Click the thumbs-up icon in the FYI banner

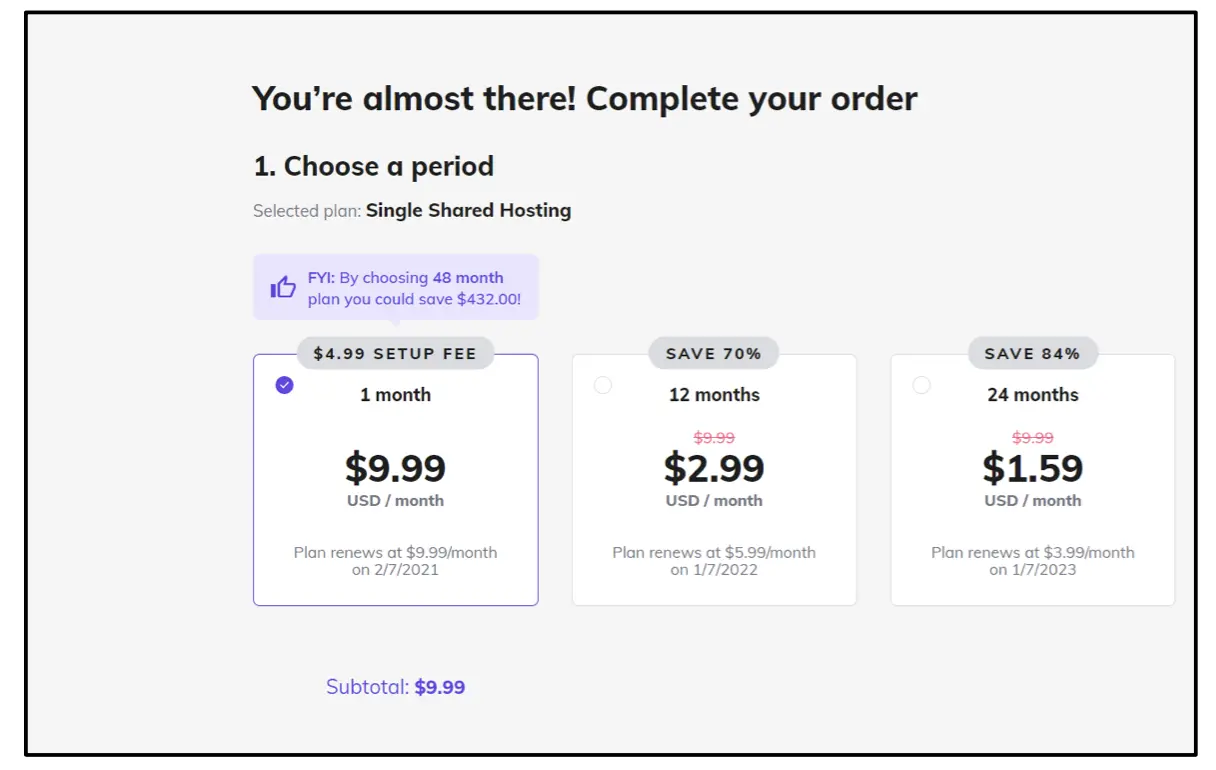(283, 288)
